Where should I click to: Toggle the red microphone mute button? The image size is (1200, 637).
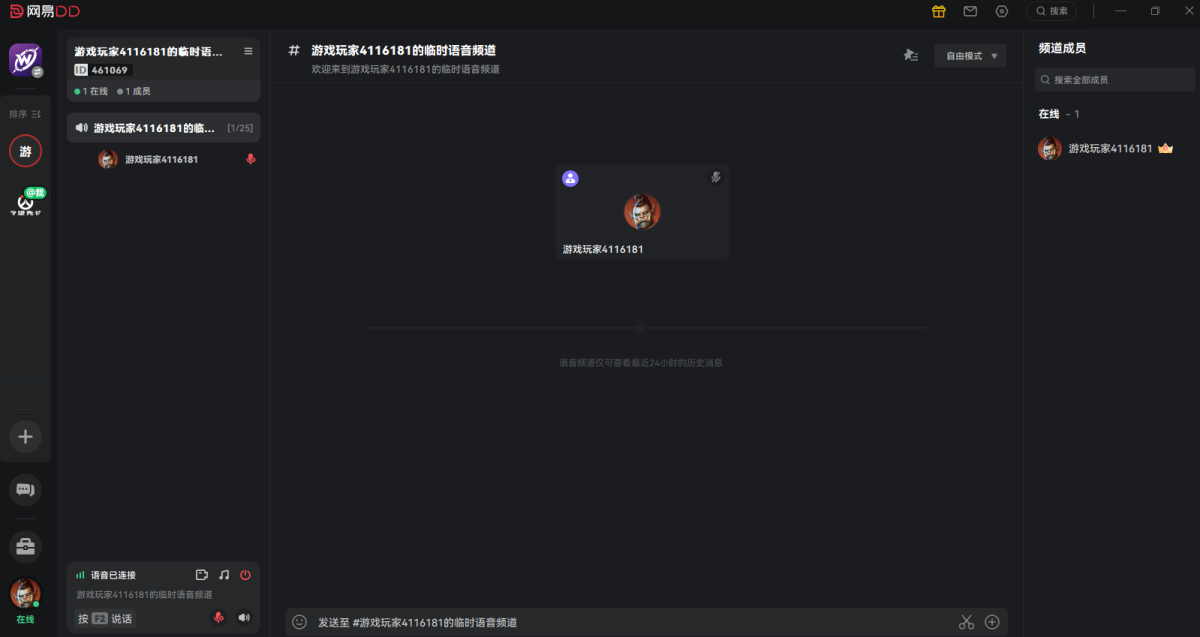pyautogui.click(x=218, y=618)
